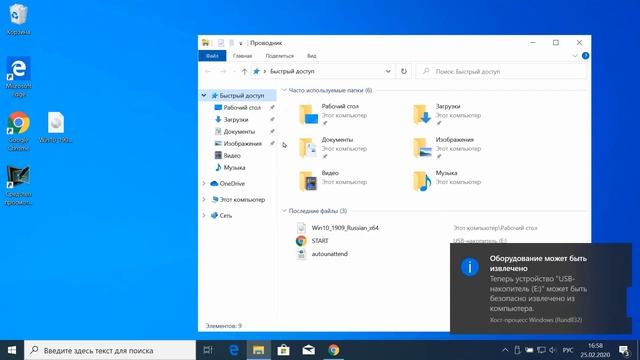This screenshot has width=640, height=360.
Task: Click the Видео folder icon in main pane
Action: click(x=308, y=181)
